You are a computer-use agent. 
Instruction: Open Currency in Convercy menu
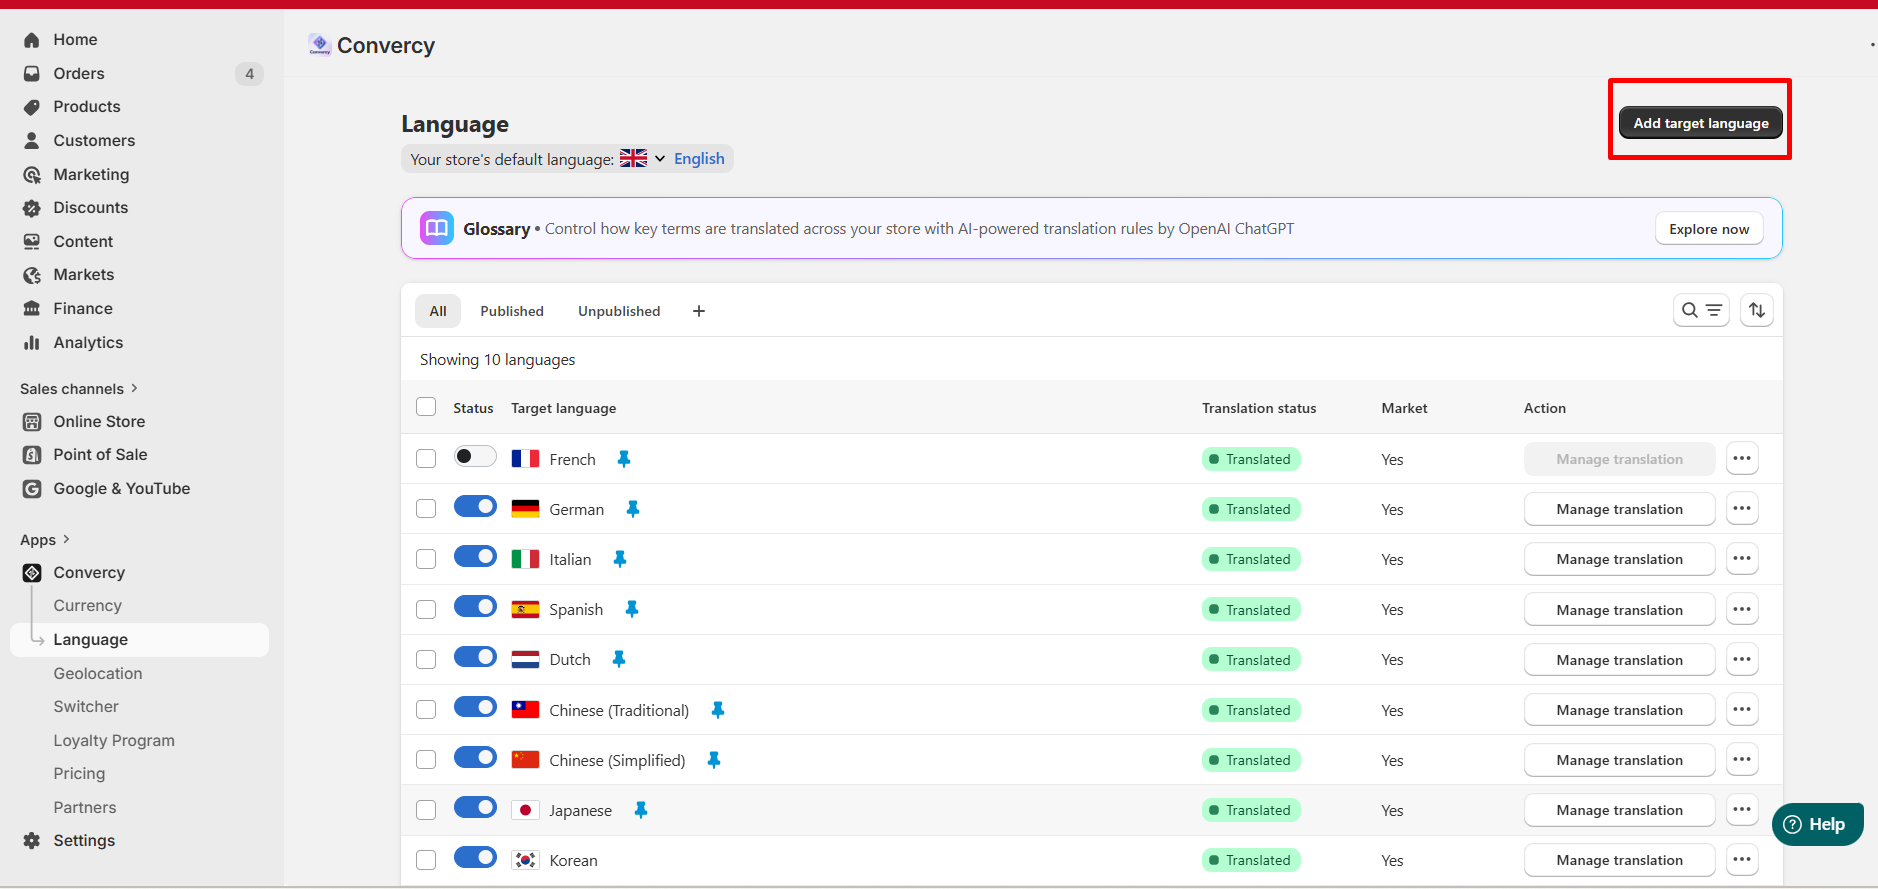pyautogui.click(x=88, y=606)
